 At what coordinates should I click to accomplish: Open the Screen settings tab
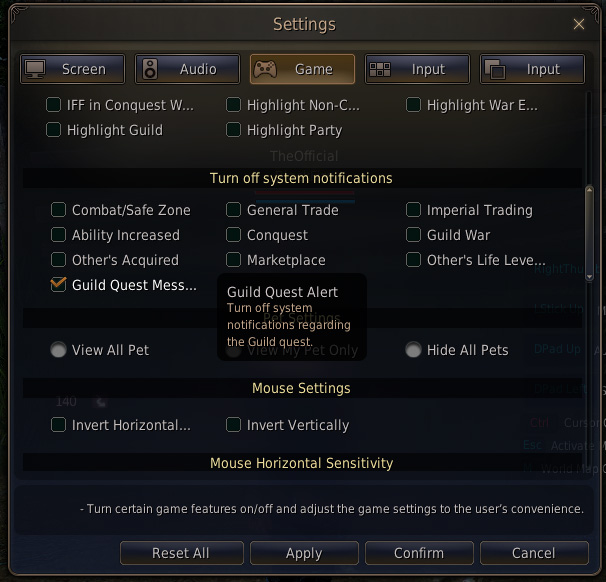tap(73, 69)
